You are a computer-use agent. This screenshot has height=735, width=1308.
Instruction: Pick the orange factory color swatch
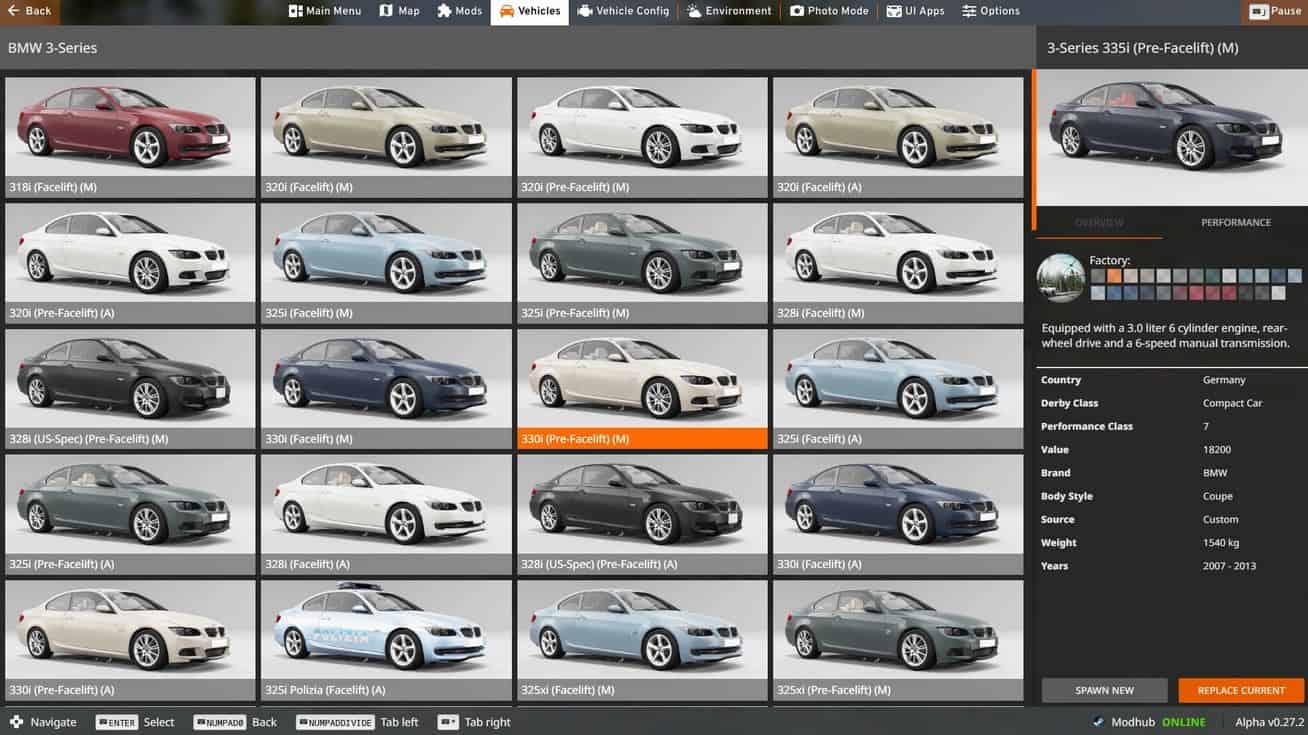pos(1114,276)
